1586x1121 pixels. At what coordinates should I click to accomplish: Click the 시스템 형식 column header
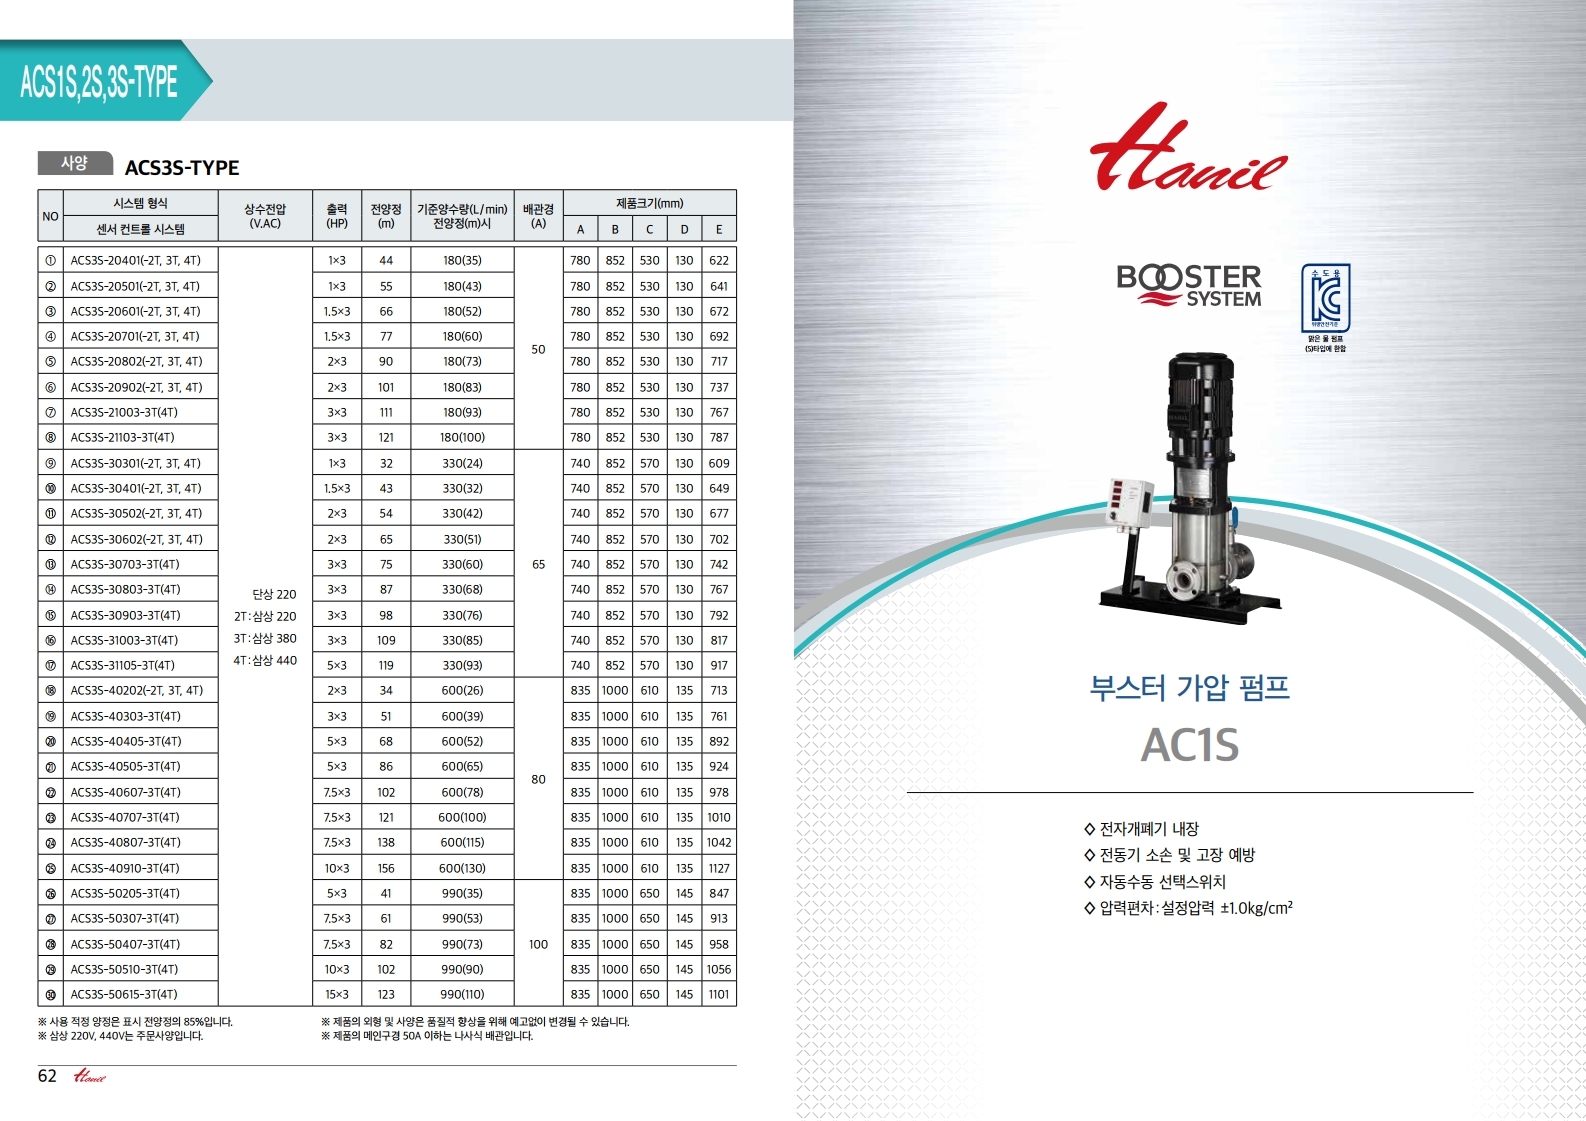coord(140,203)
